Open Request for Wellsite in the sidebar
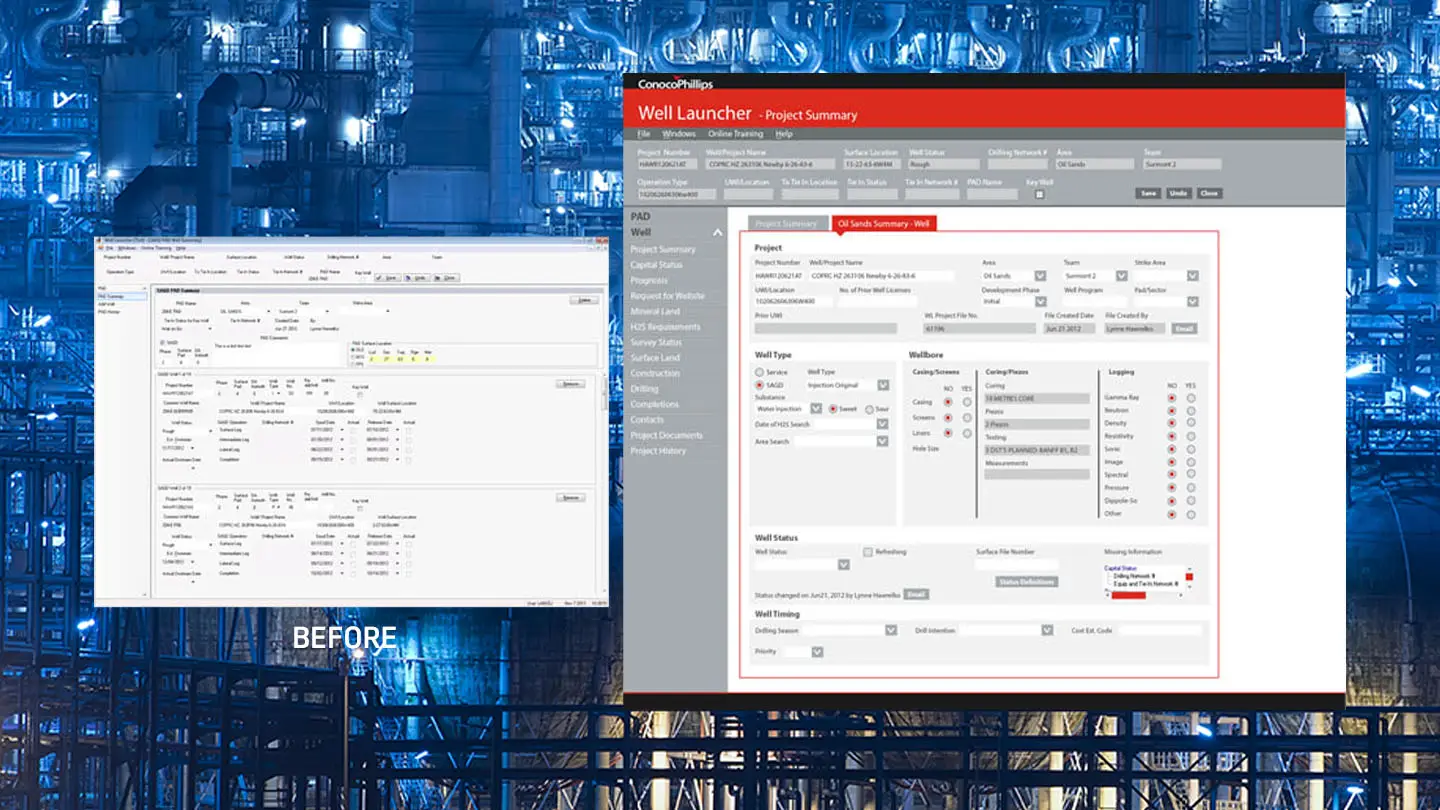This screenshot has width=1440, height=810. (667, 296)
